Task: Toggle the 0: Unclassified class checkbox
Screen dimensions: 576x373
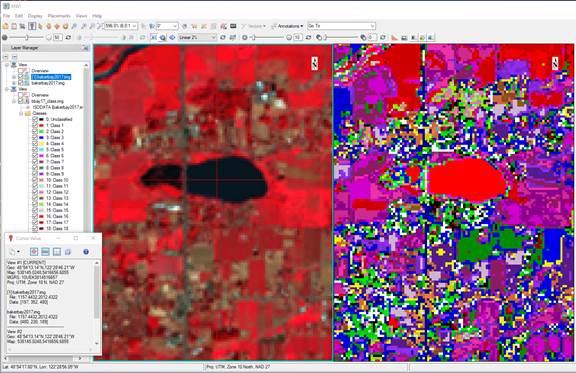Action: (35, 119)
